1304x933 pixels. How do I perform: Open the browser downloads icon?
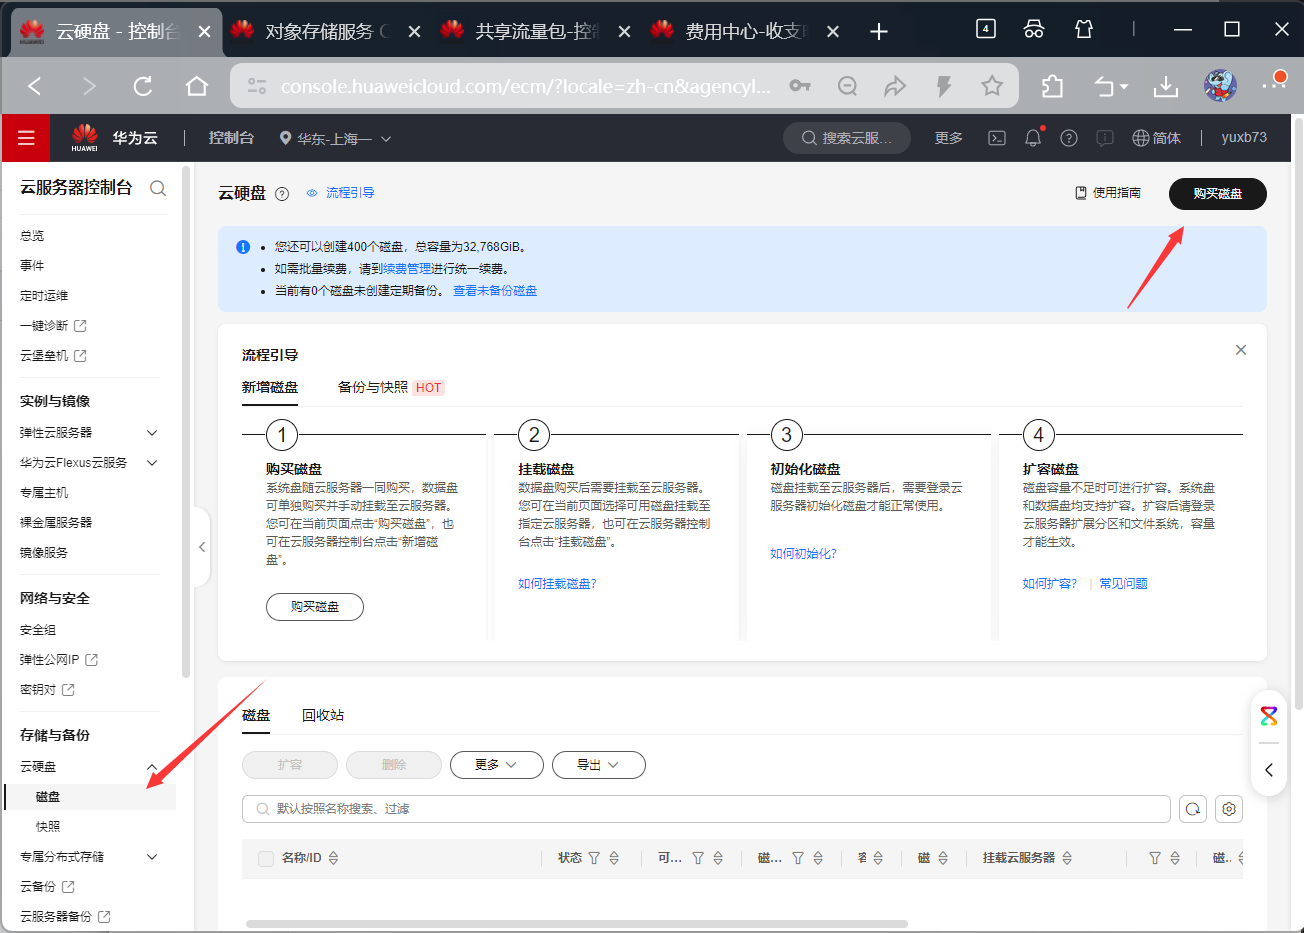point(1166,86)
